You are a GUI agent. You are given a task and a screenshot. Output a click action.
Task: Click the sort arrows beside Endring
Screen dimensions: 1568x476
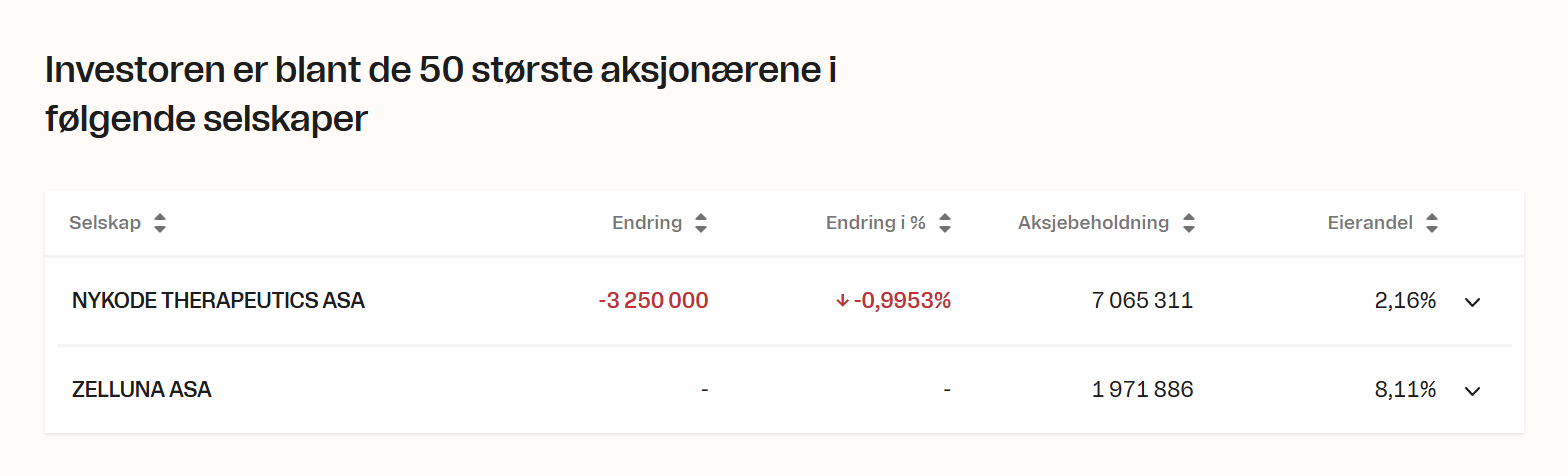click(701, 224)
